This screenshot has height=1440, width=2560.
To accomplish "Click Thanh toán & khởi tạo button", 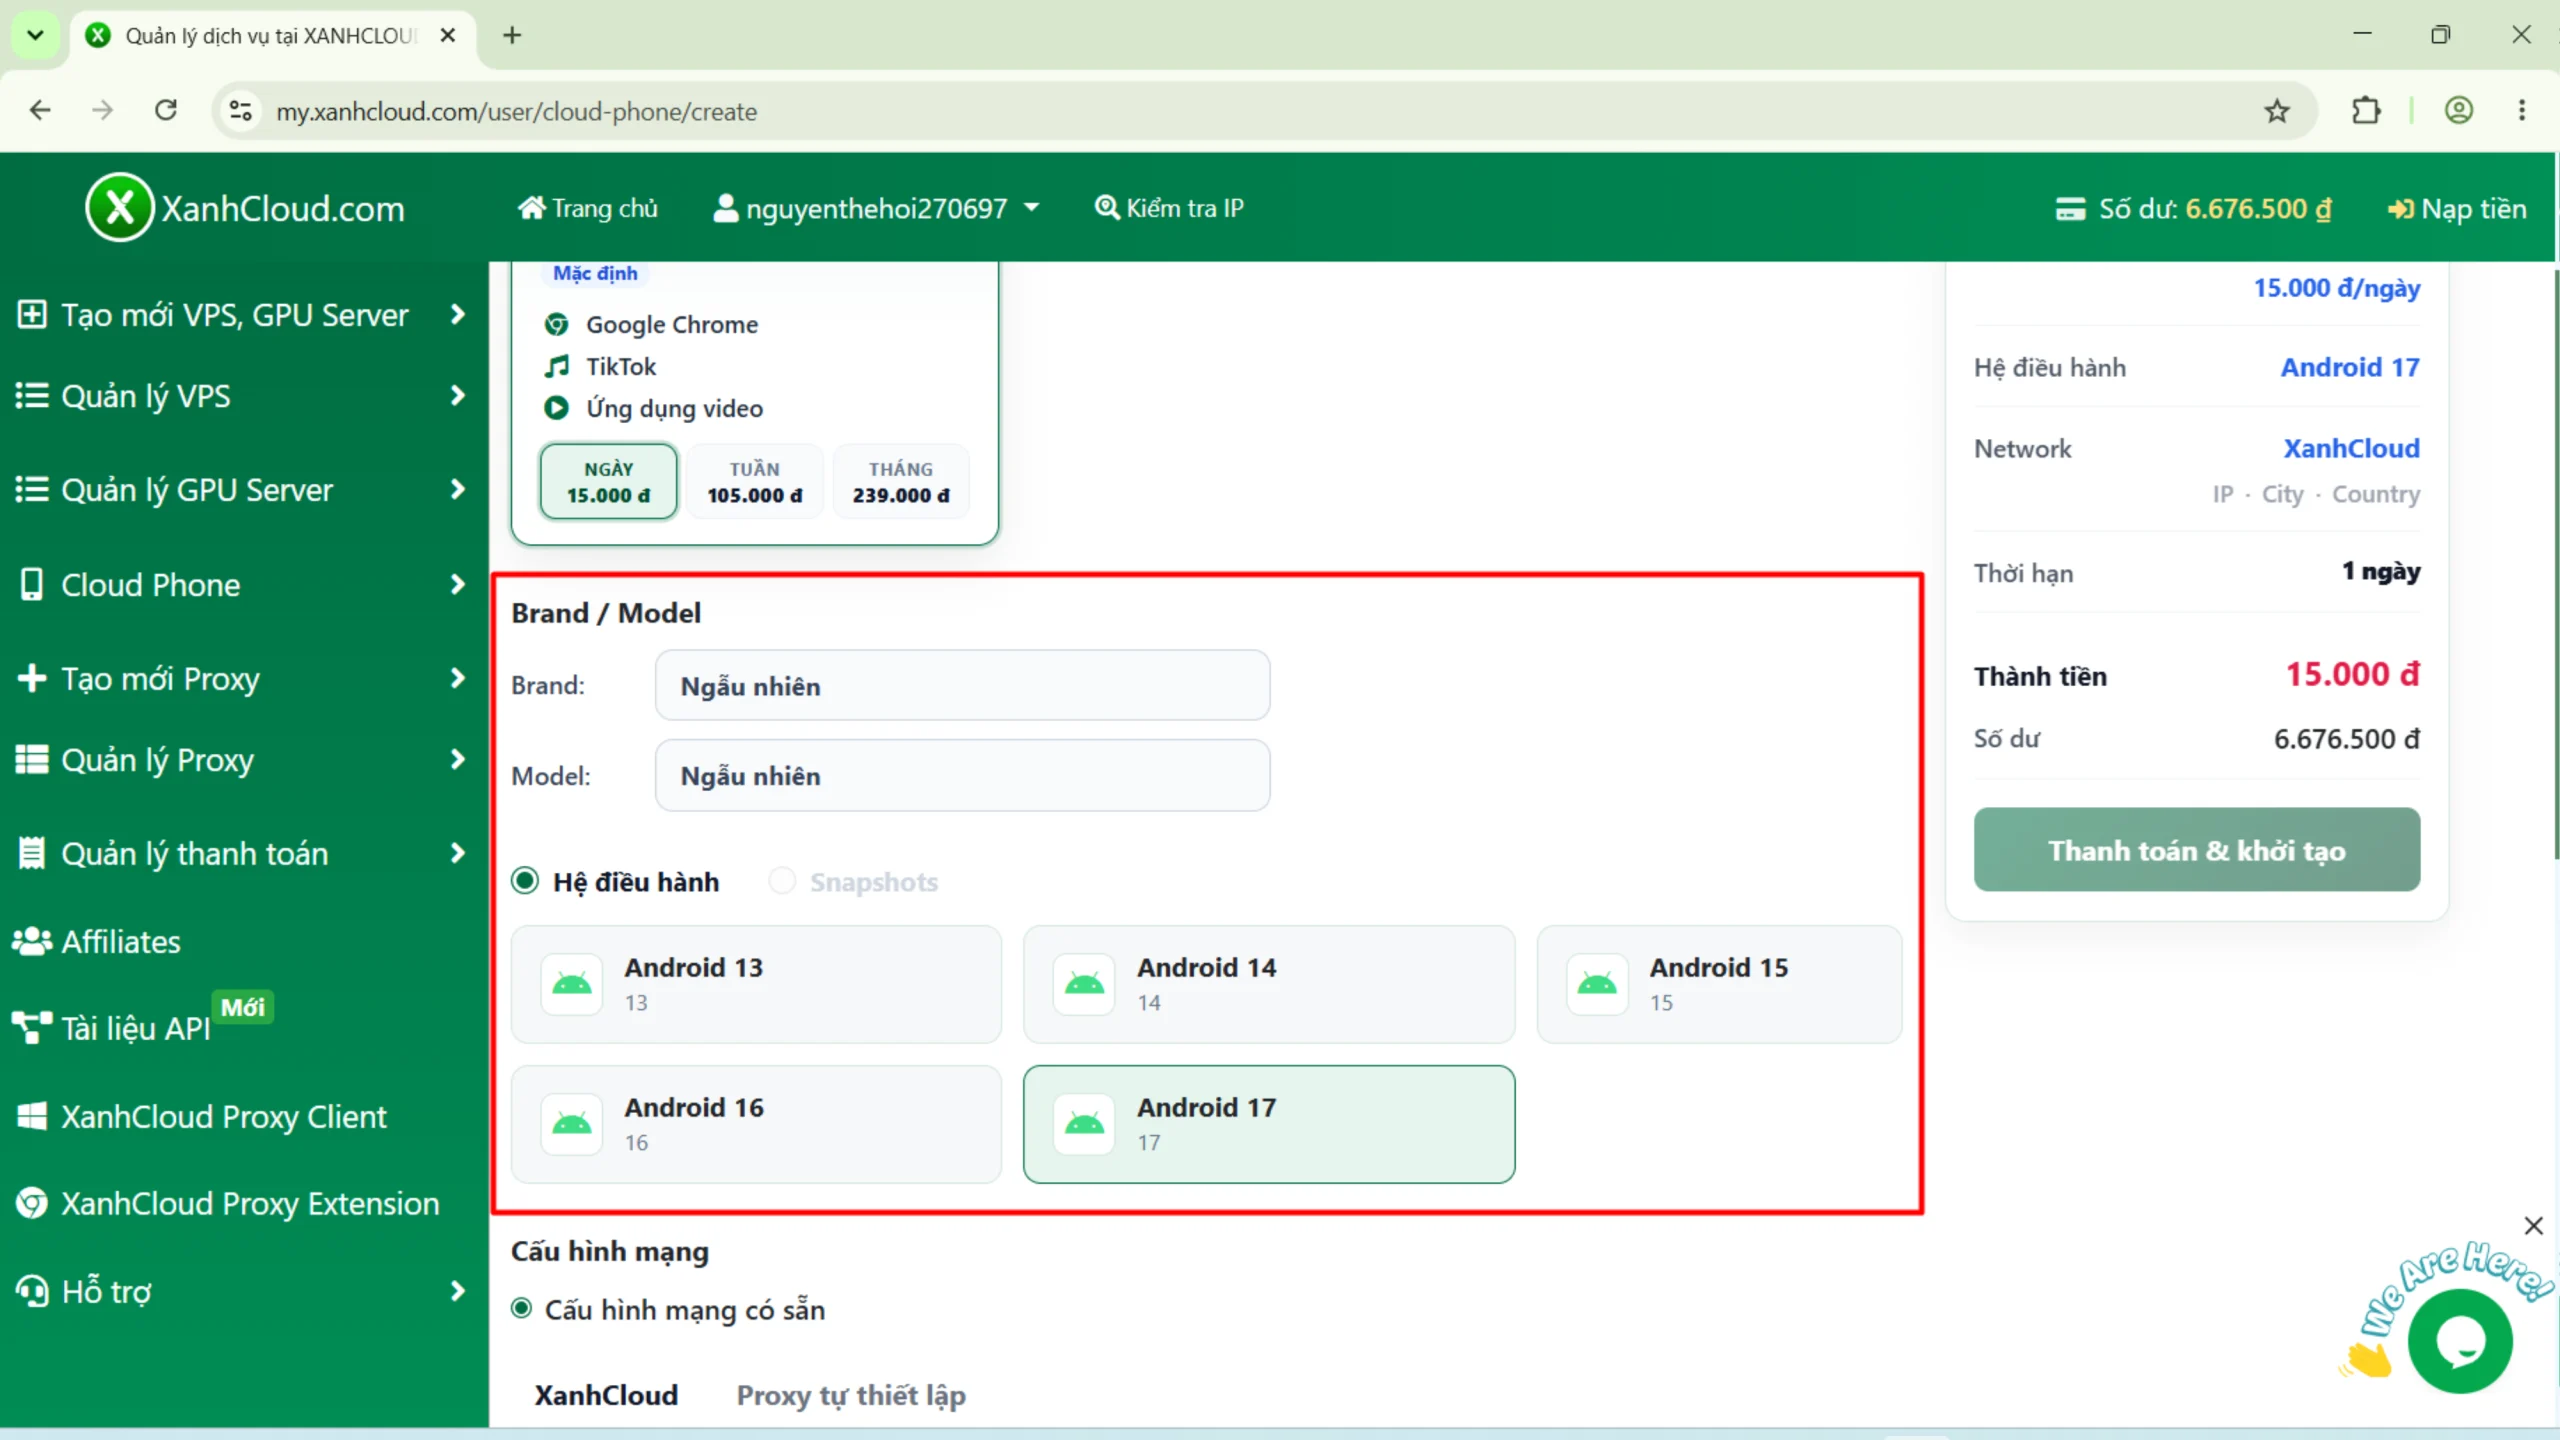I will click(x=2197, y=850).
